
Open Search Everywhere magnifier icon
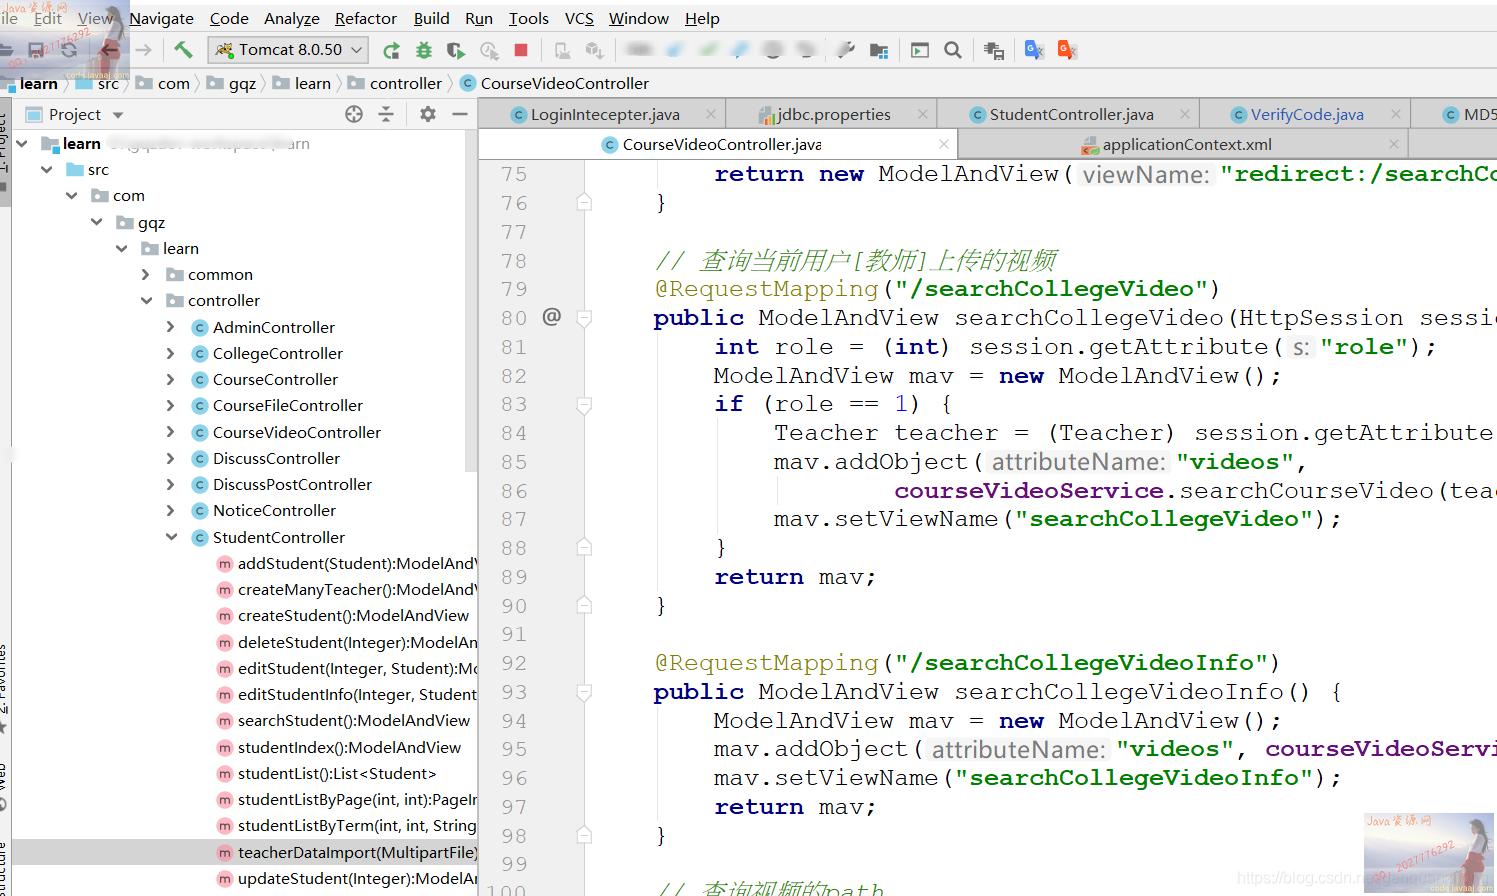(953, 50)
